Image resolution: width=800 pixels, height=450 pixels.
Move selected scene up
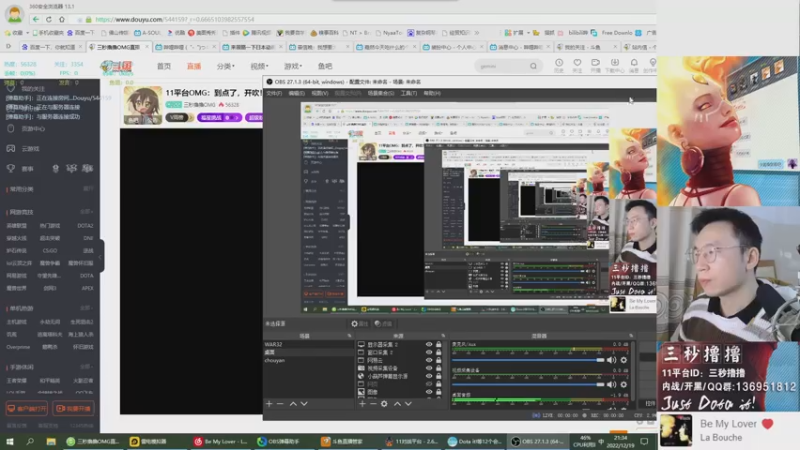(293, 404)
